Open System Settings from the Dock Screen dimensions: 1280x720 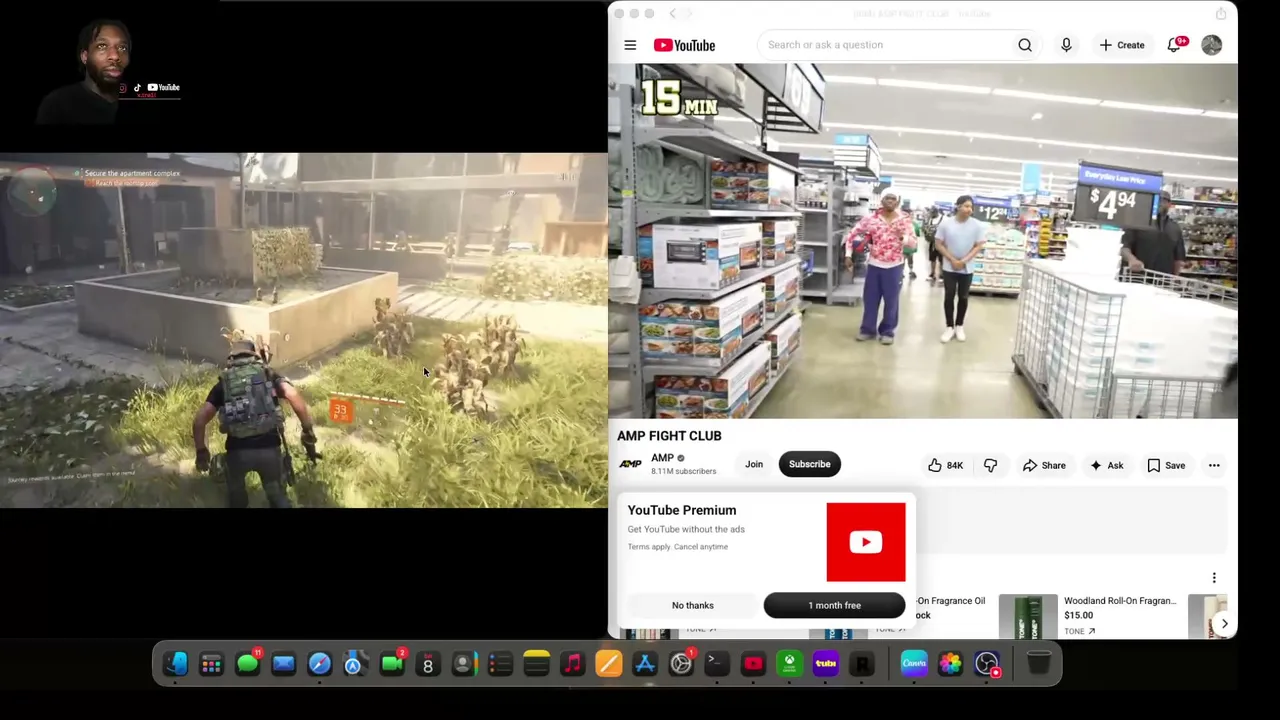coord(680,663)
